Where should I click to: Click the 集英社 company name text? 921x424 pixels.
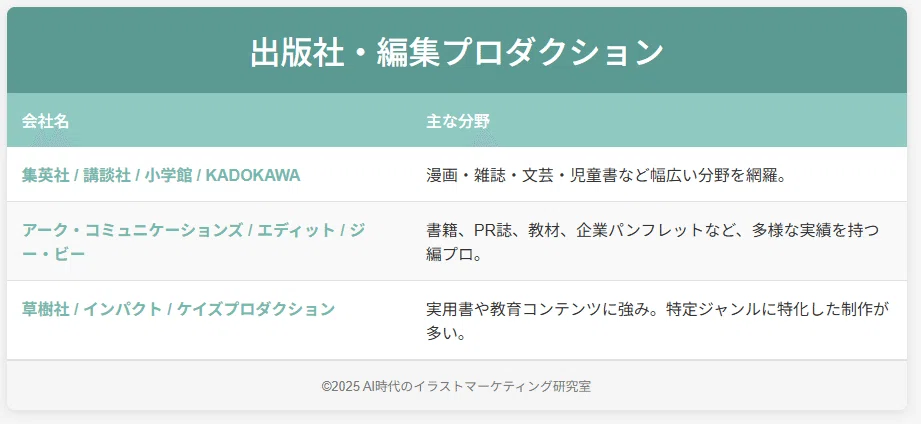tap(46, 175)
